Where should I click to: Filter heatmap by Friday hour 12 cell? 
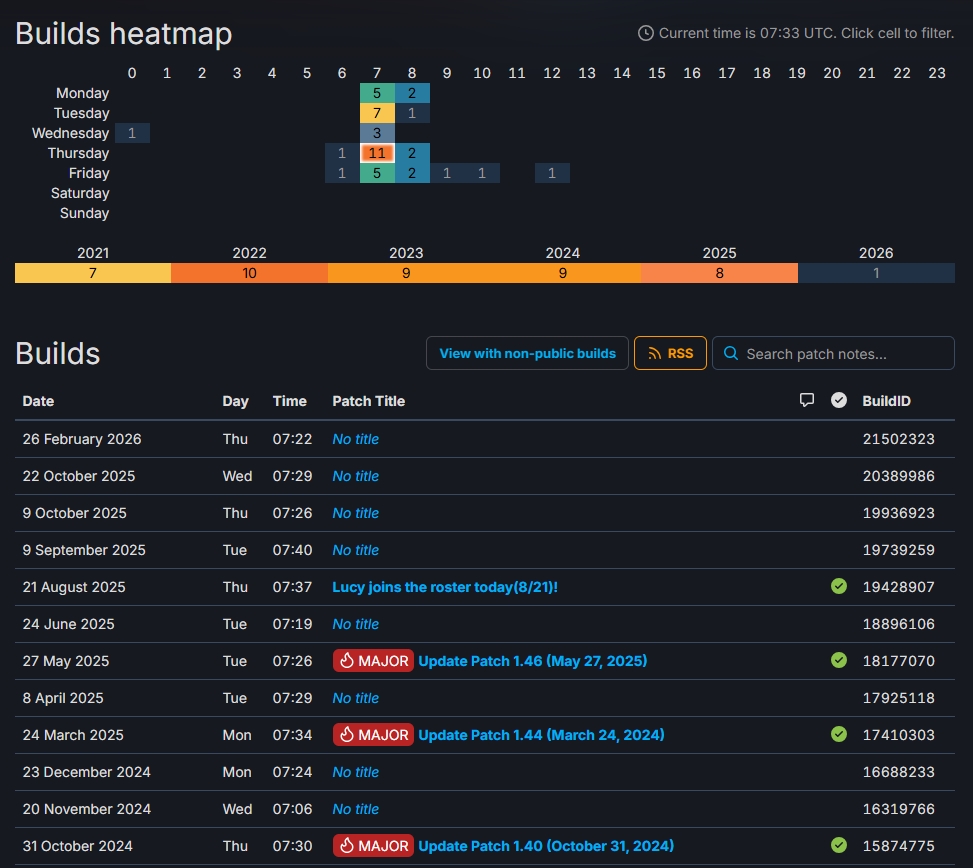[x=552, y=173]
